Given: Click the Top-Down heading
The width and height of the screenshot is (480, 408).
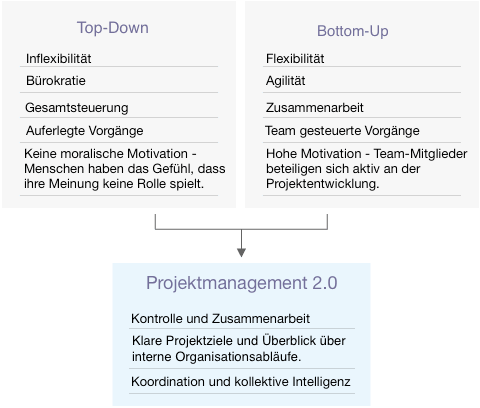Looking at the screenshot, I should pos(113,28).
